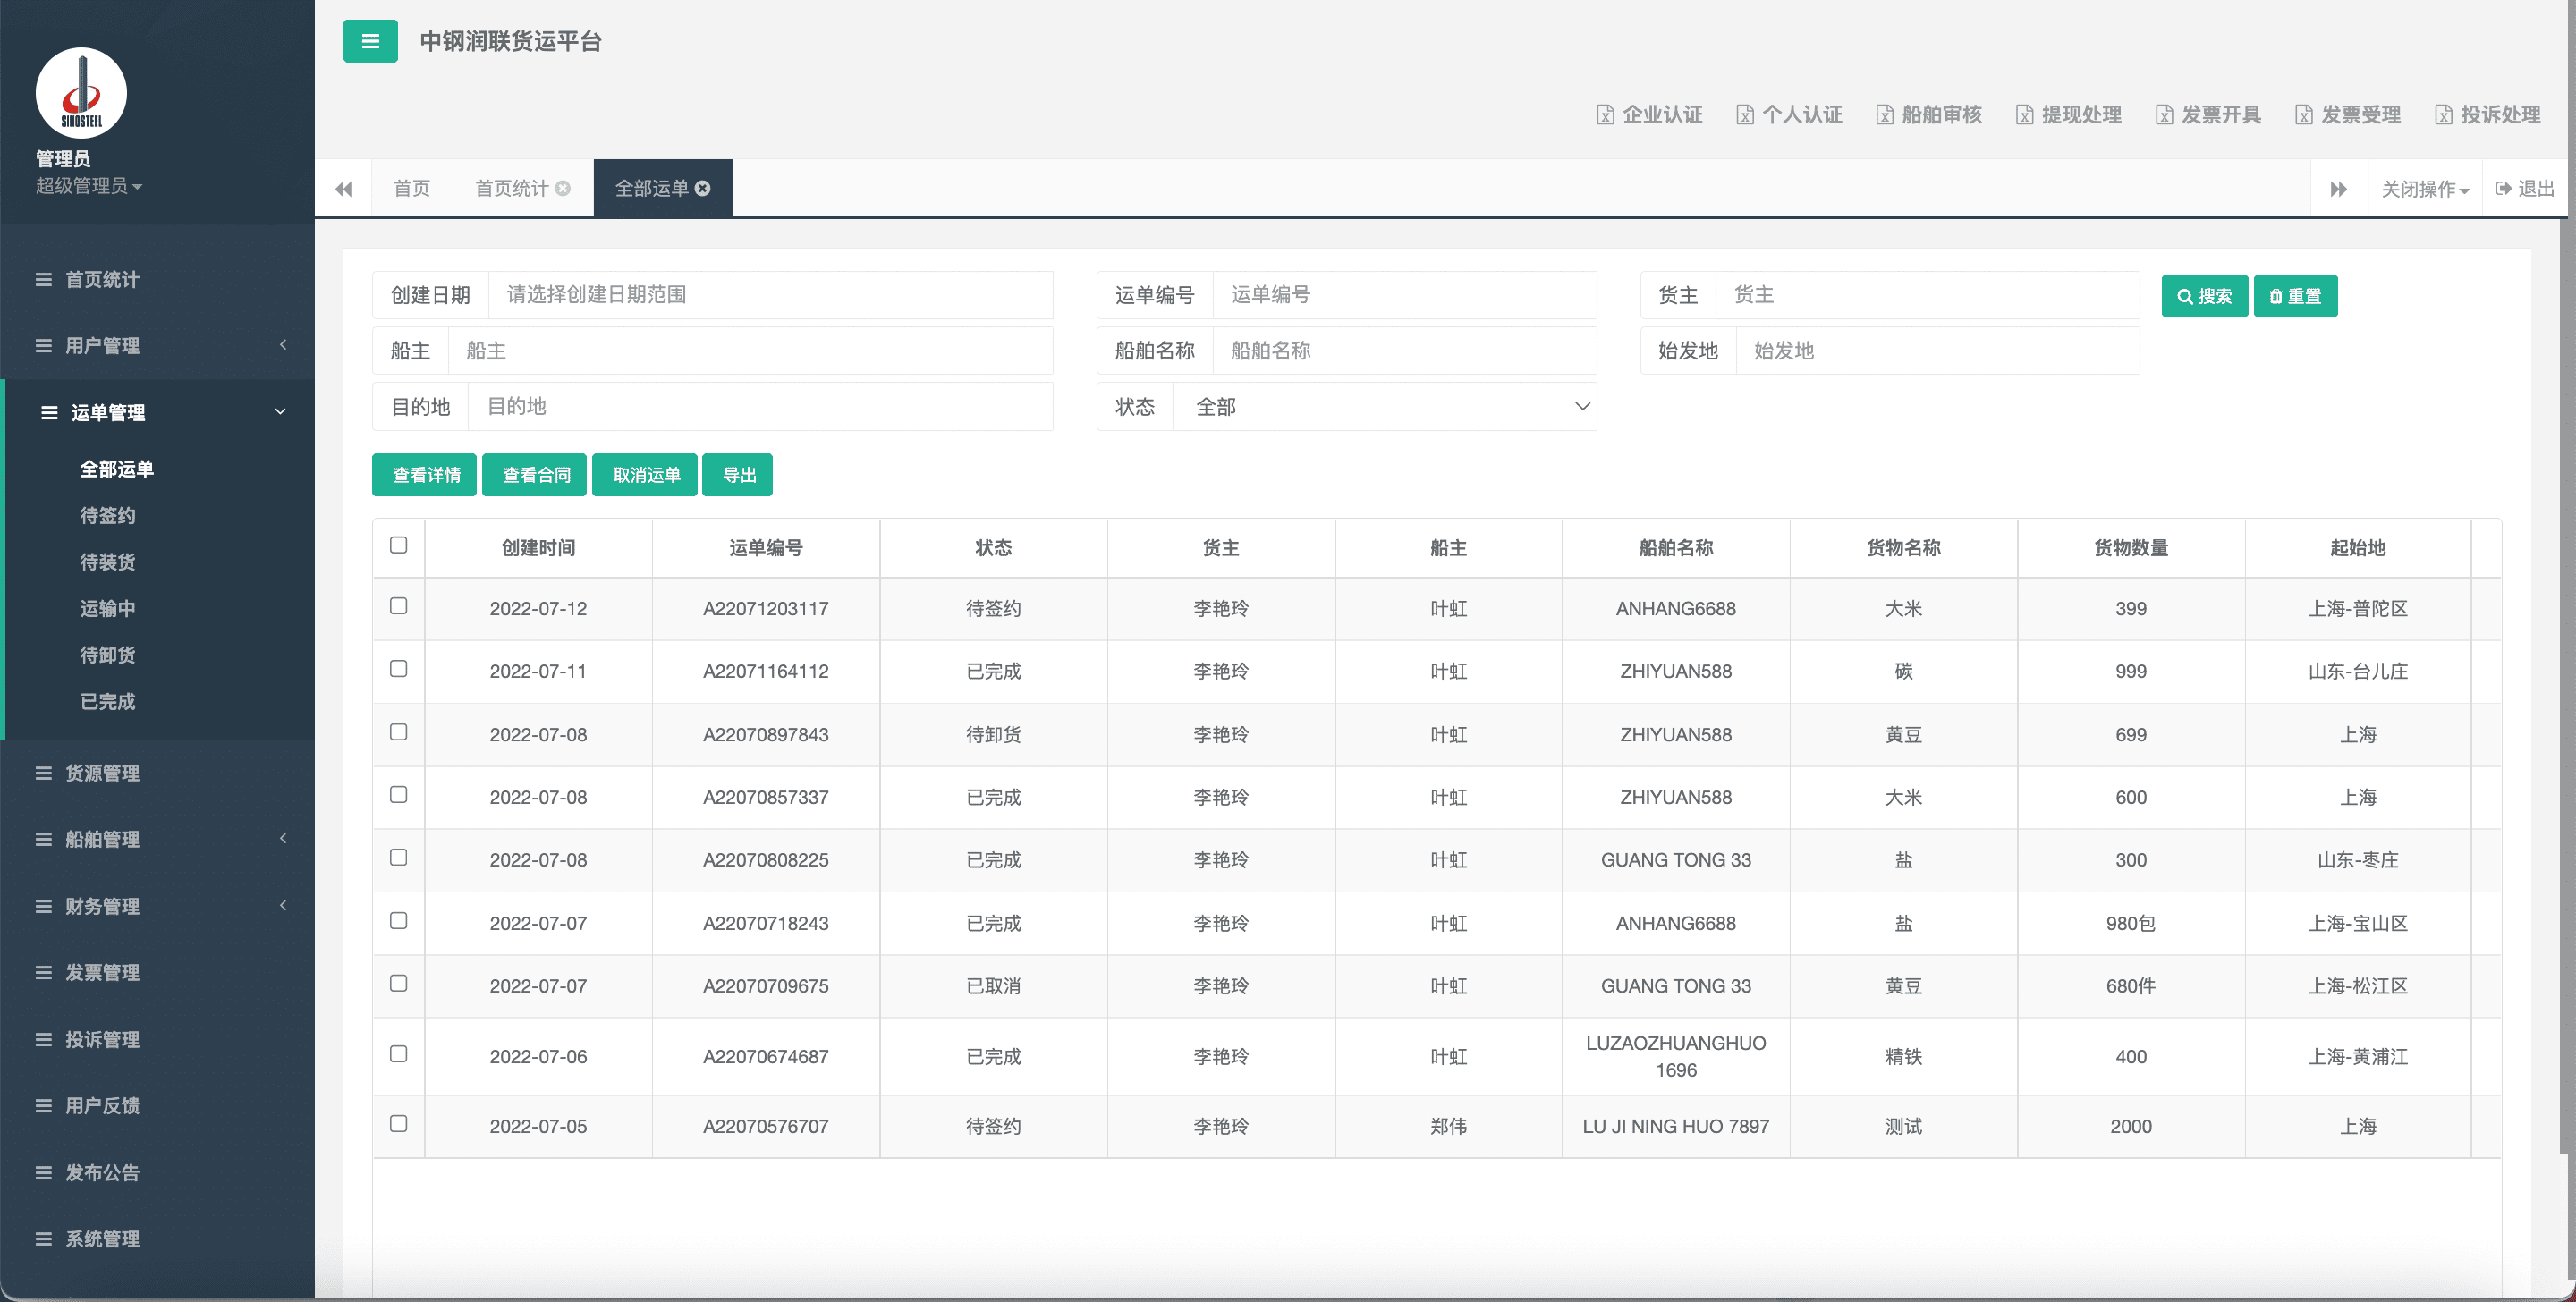Check the row for waybill A22070857337
The width and height of the screenshot is (2576, 1302).
[398, 795]
